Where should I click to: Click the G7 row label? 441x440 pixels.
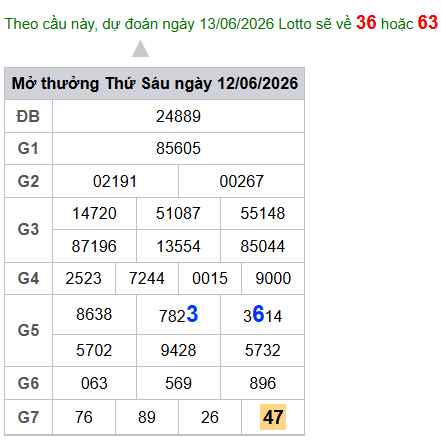pyautogui.click(x=28, y=417)
